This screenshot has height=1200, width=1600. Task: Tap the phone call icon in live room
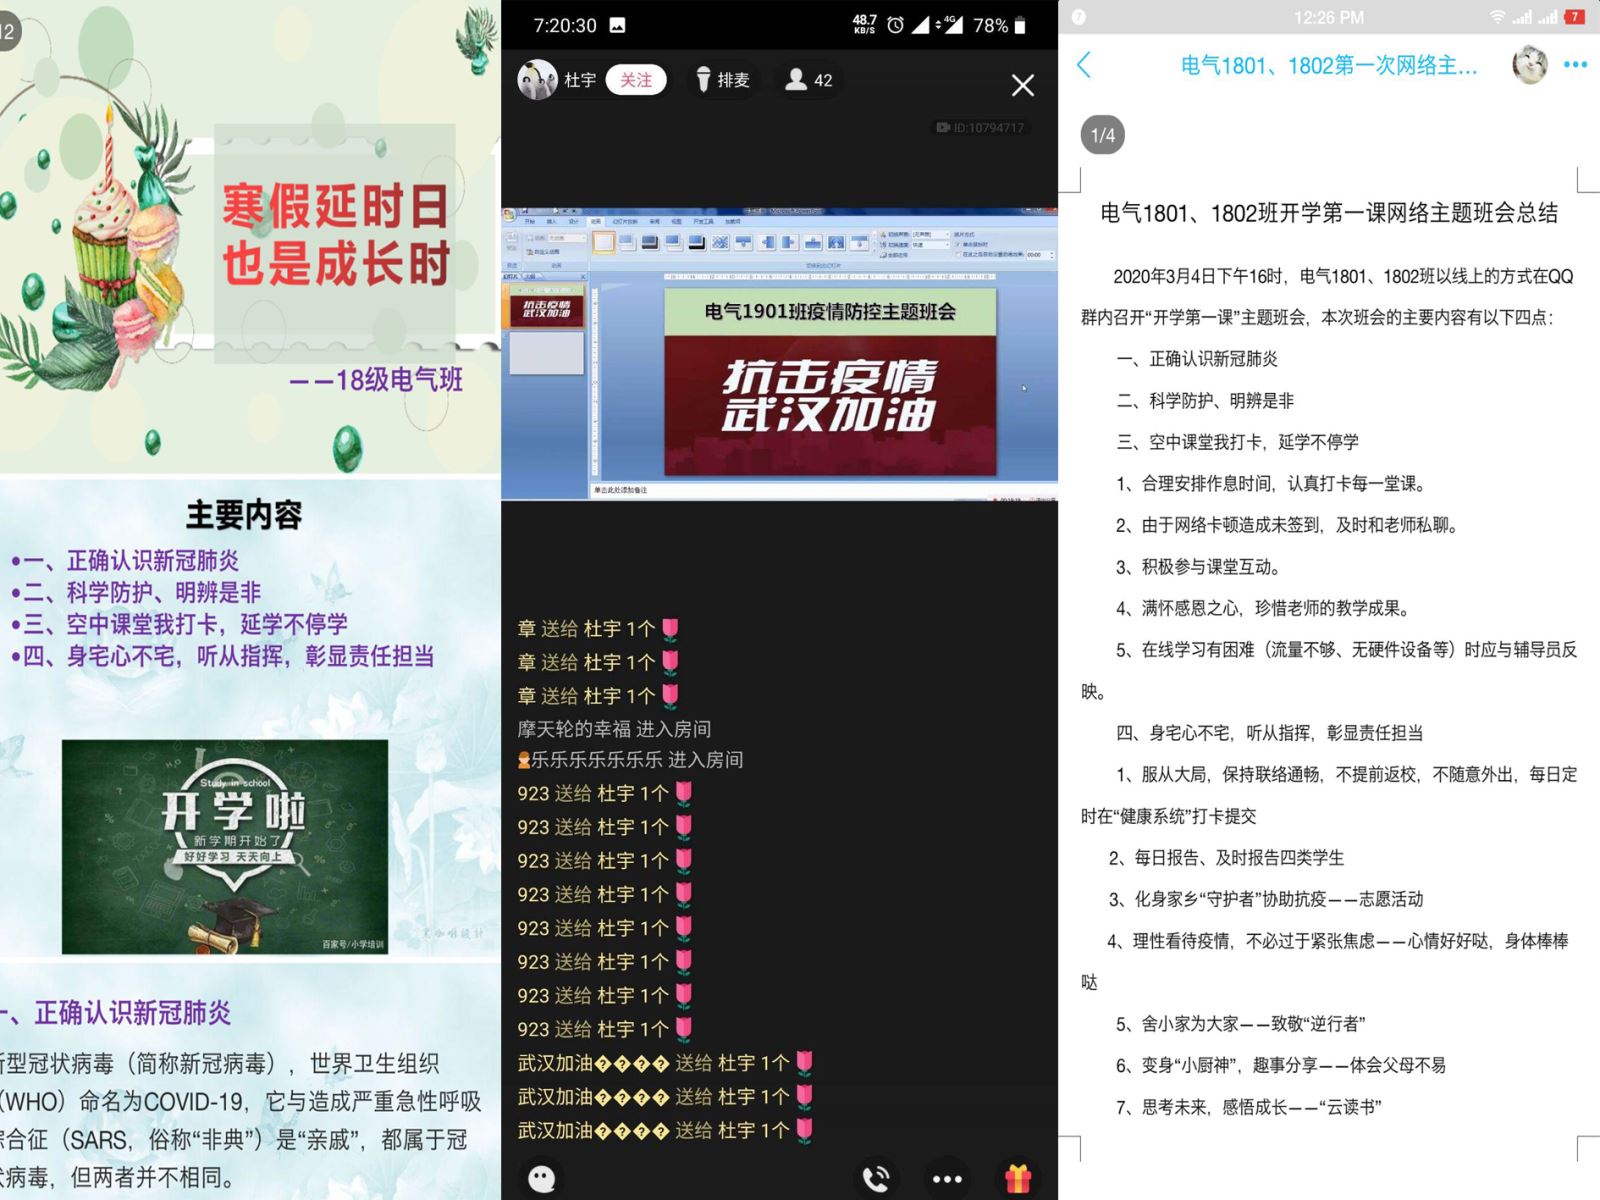click(x=876, y=1178)
